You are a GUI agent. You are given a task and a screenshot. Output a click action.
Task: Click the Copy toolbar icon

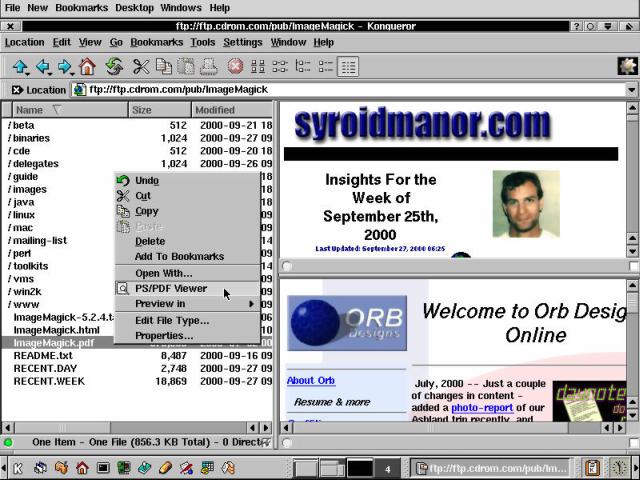coord(163,67)
